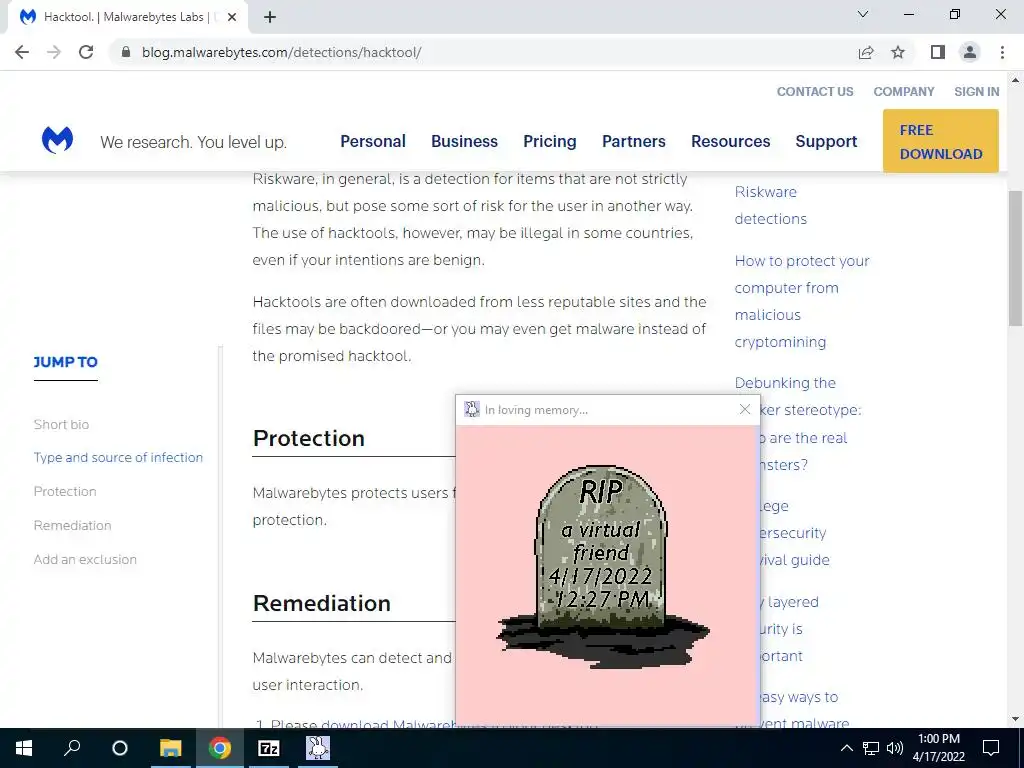Open the Business menu
The image size is (1024, 768).
point(464,141)
